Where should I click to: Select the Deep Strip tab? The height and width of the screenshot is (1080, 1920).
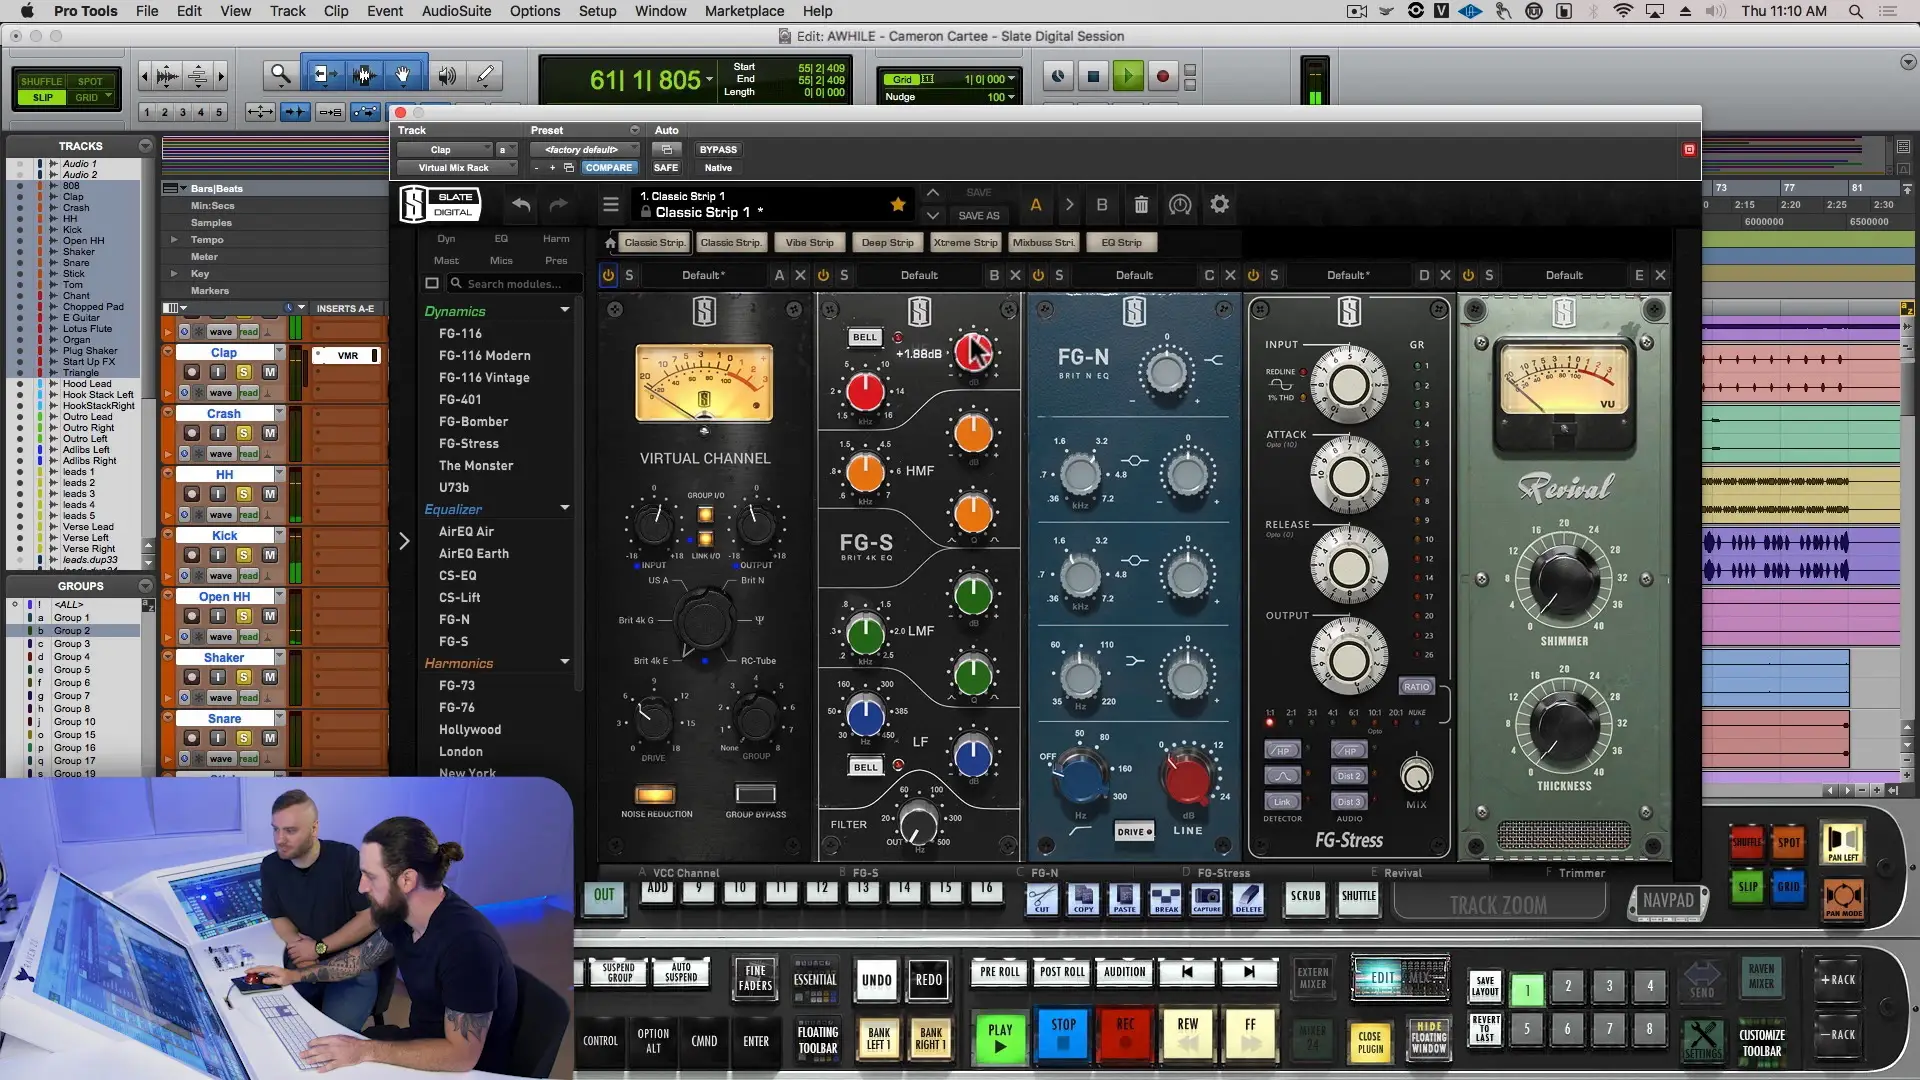coord(887,243)
